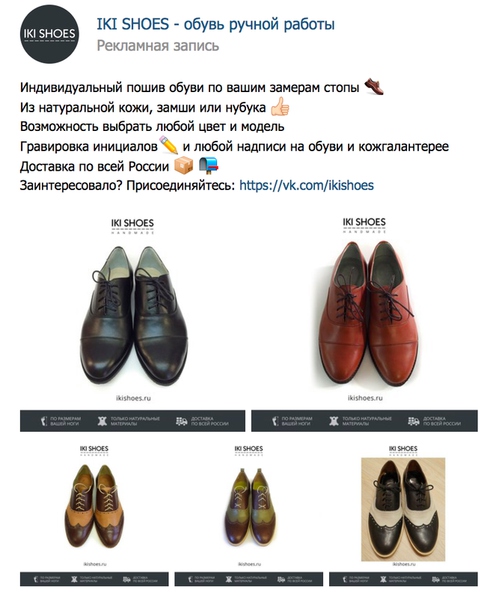Click the foot size icon under black shoes
The height and width of the screenshot is (604, 499).
pyautogui.click(x=44, y=421)
